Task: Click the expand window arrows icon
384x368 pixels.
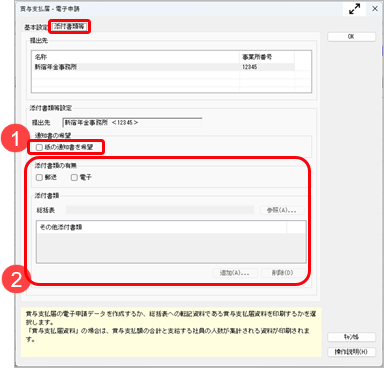Action: click(355, 9)
